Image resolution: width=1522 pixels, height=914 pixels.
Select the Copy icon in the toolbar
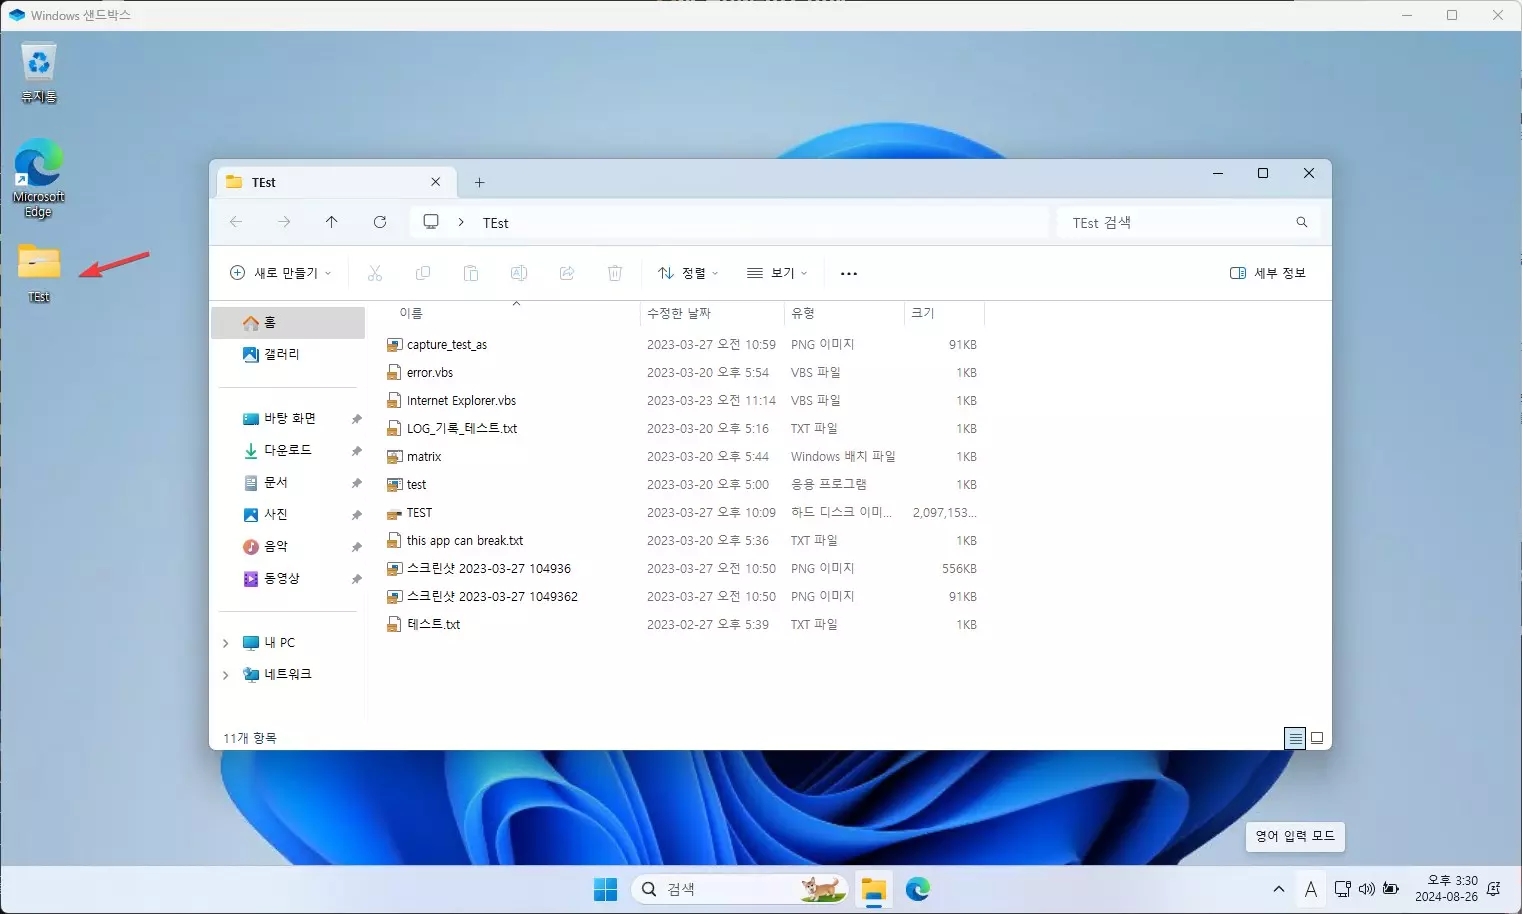423,272
